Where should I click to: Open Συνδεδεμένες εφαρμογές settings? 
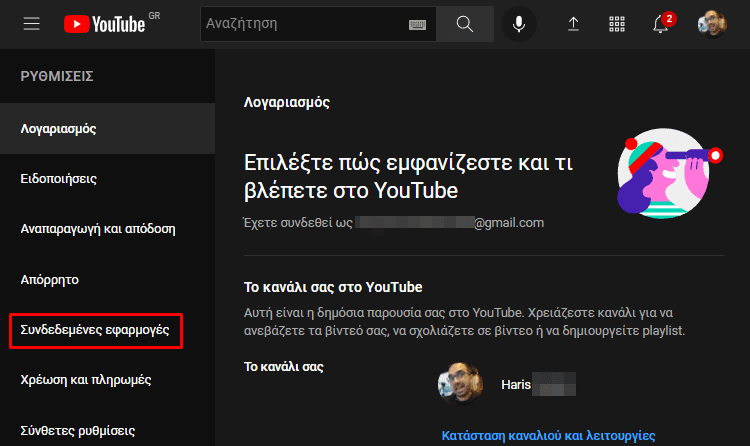click(96, 330)
